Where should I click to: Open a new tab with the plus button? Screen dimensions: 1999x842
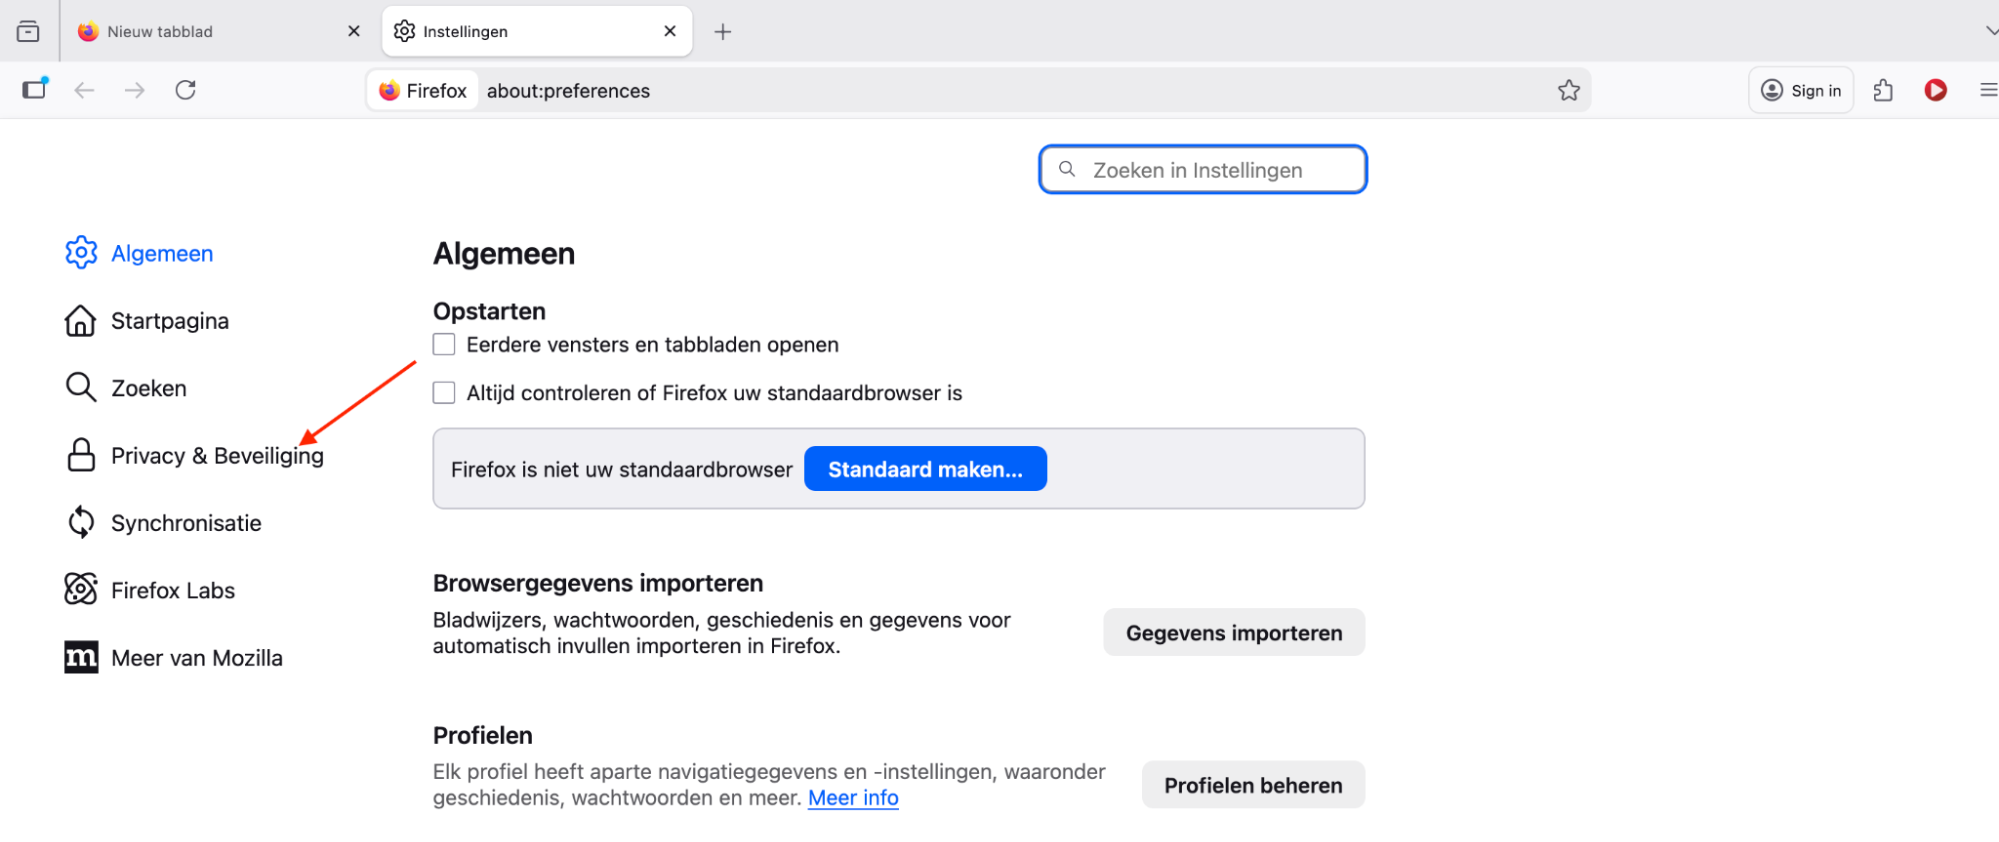point(722,31)
